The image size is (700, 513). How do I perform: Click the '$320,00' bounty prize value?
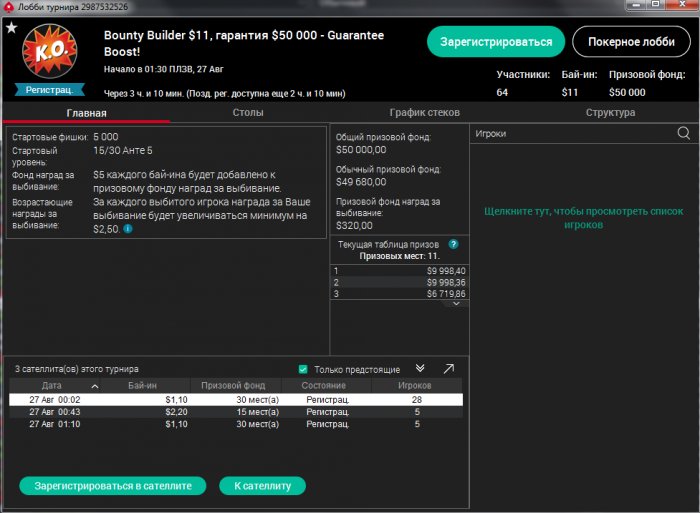354,225
